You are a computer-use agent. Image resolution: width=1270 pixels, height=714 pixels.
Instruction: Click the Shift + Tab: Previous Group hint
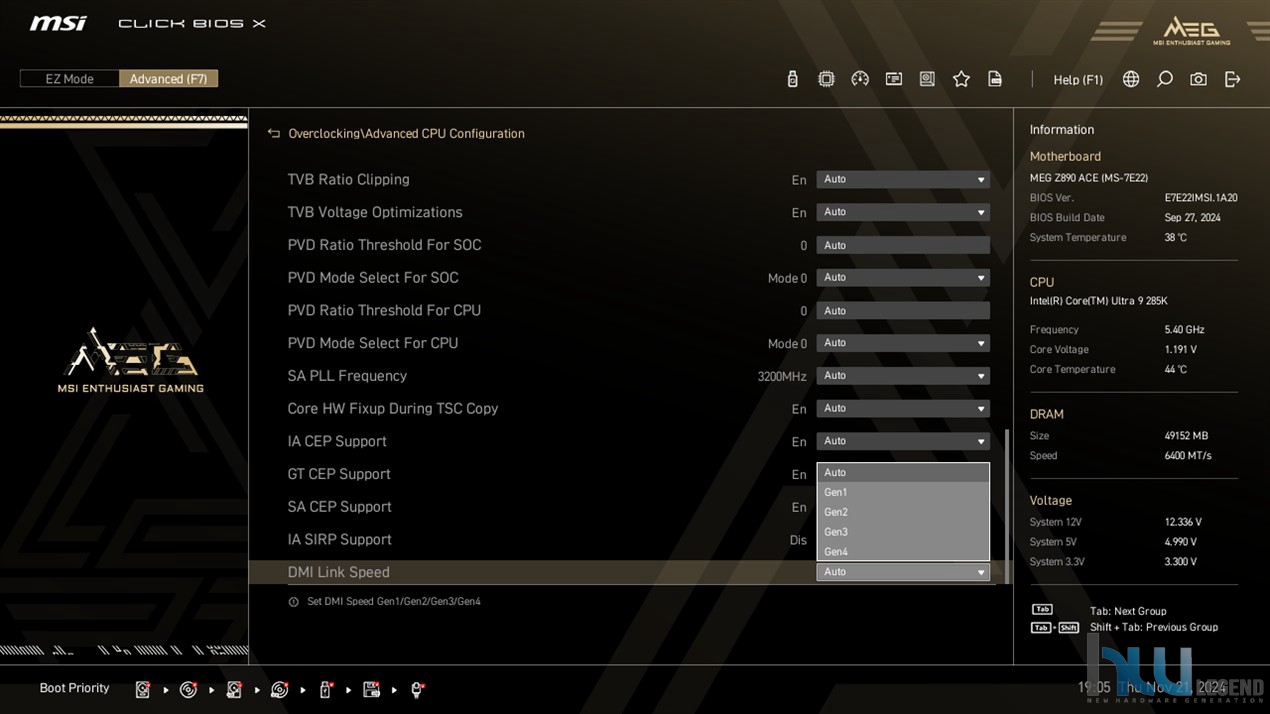tap(1154, 627)
